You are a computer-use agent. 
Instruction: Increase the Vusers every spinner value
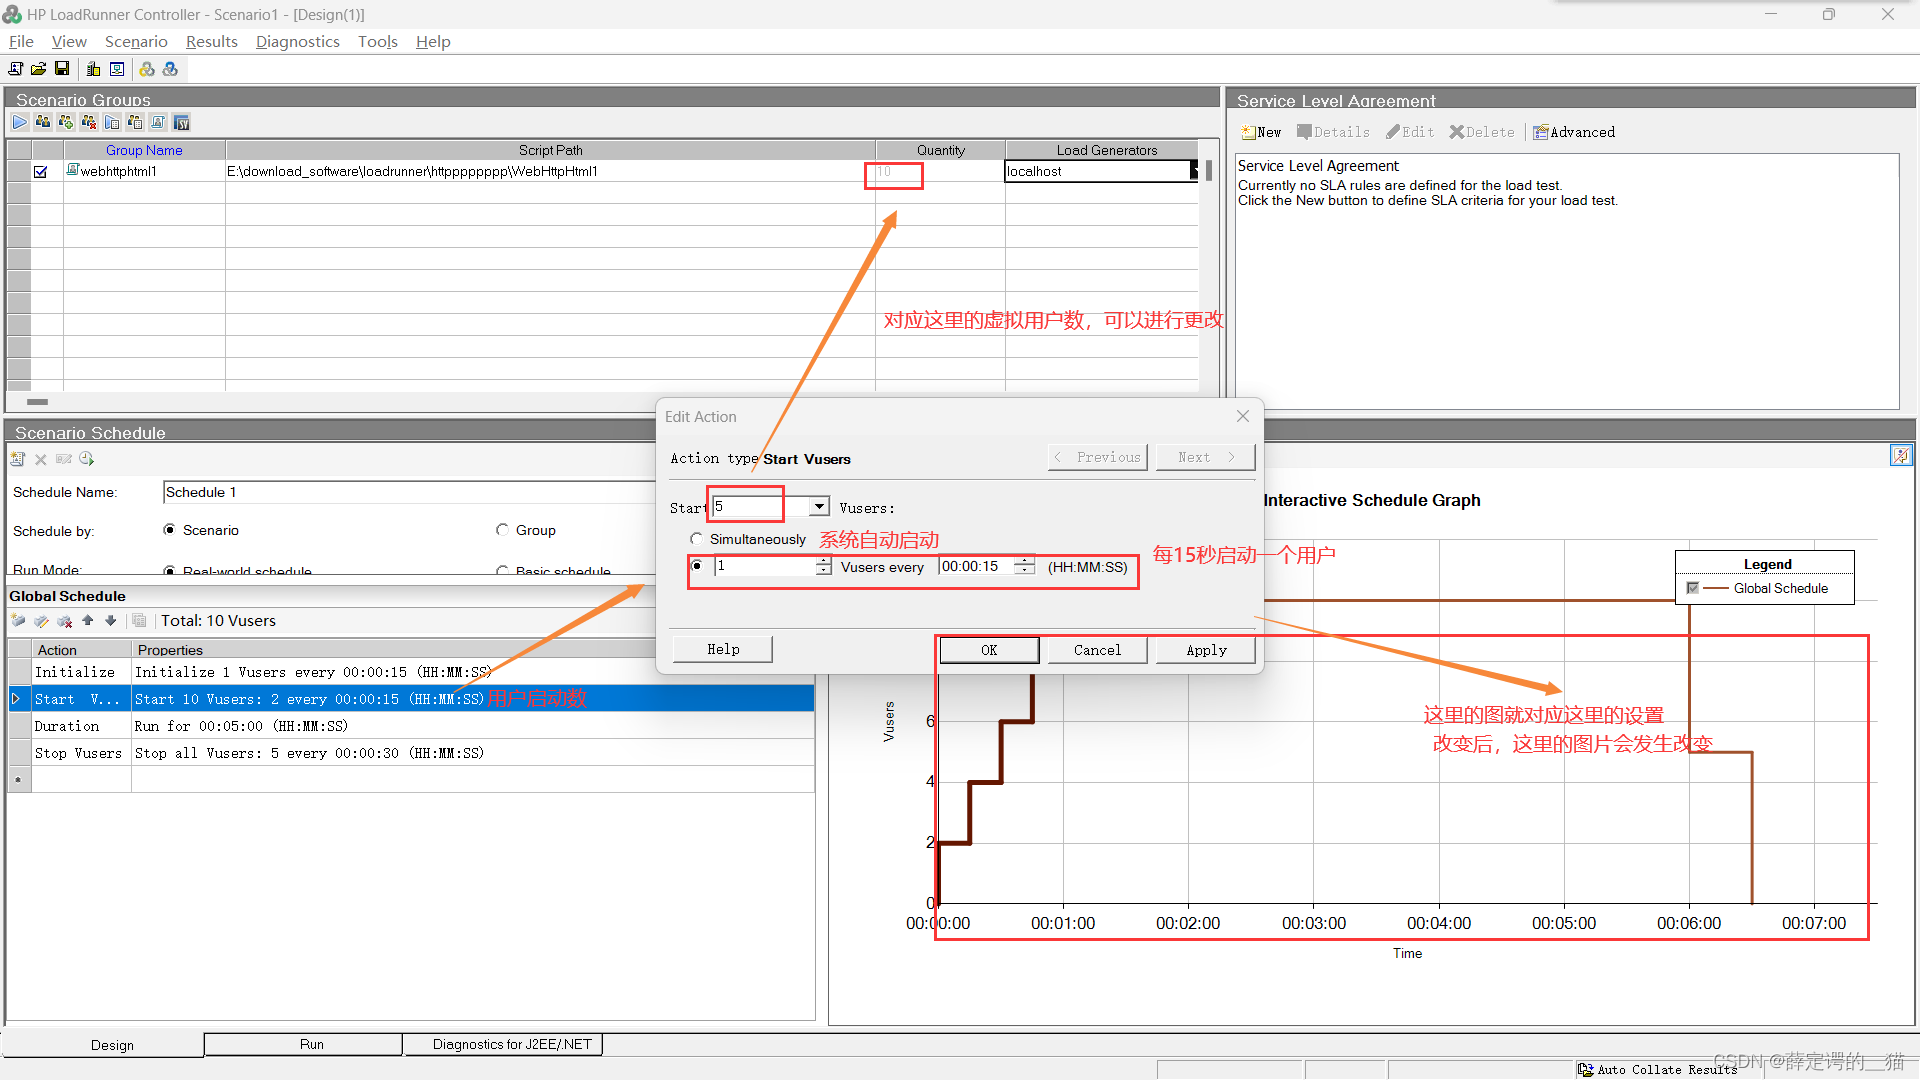point(823,561)
